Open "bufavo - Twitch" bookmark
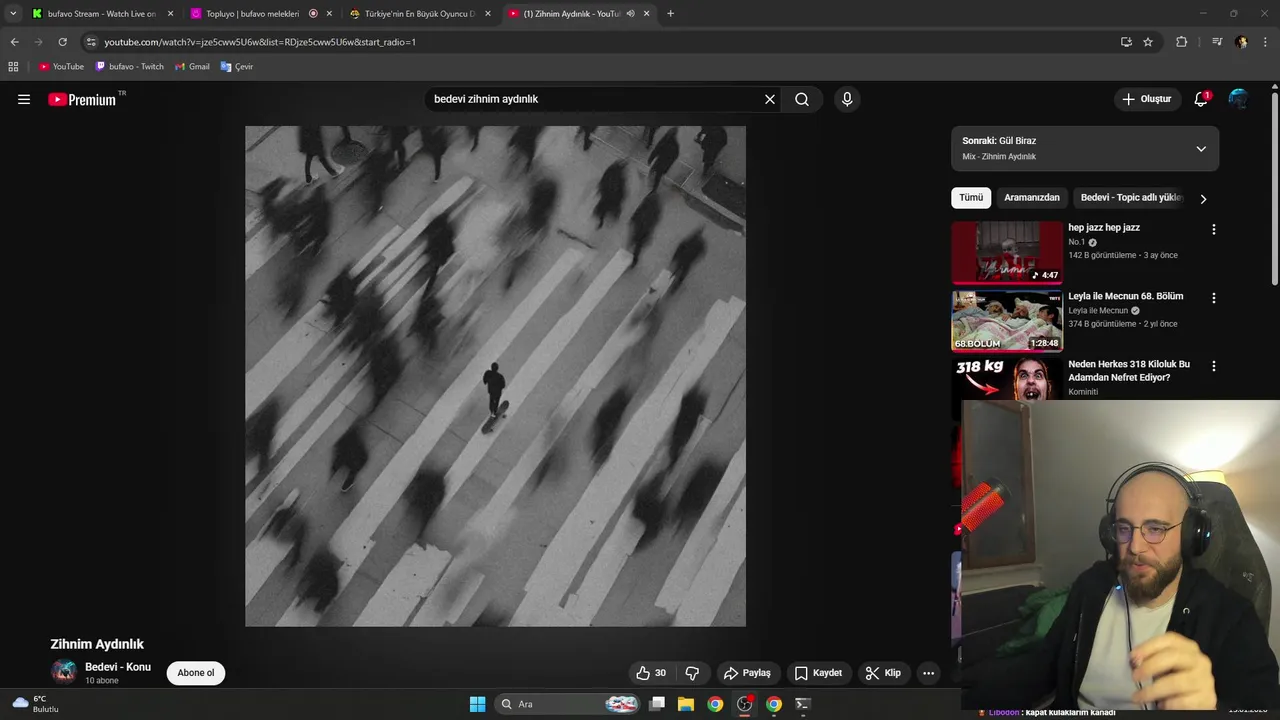 pyautogui.click(x=130, y=66)
